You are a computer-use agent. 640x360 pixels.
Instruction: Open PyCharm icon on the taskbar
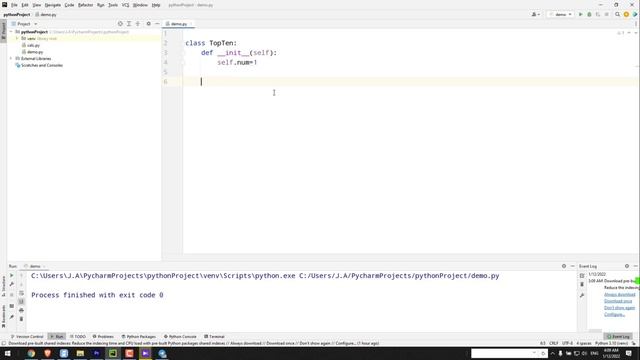point(113,353)
